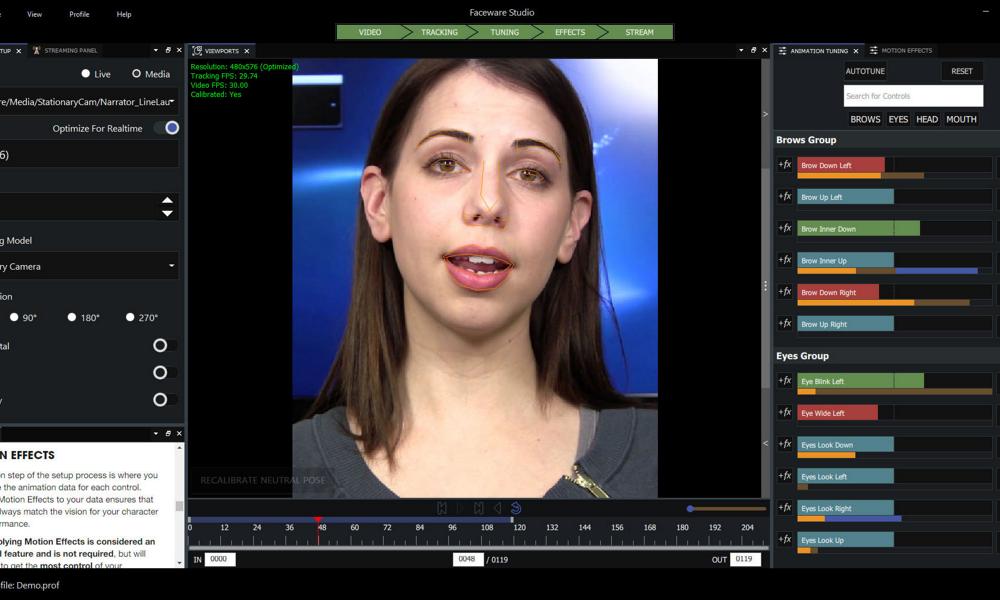Image resolution: width=1000 pixels, height=600 pixels.
Task: Adjust the playback speed slider handle
Action: click(x=690, y=509)
